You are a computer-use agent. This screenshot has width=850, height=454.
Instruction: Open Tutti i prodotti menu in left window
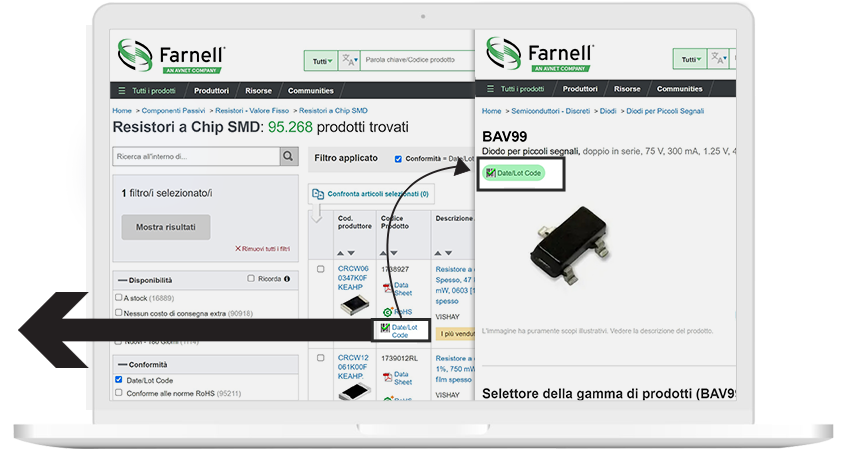point(154,91)
